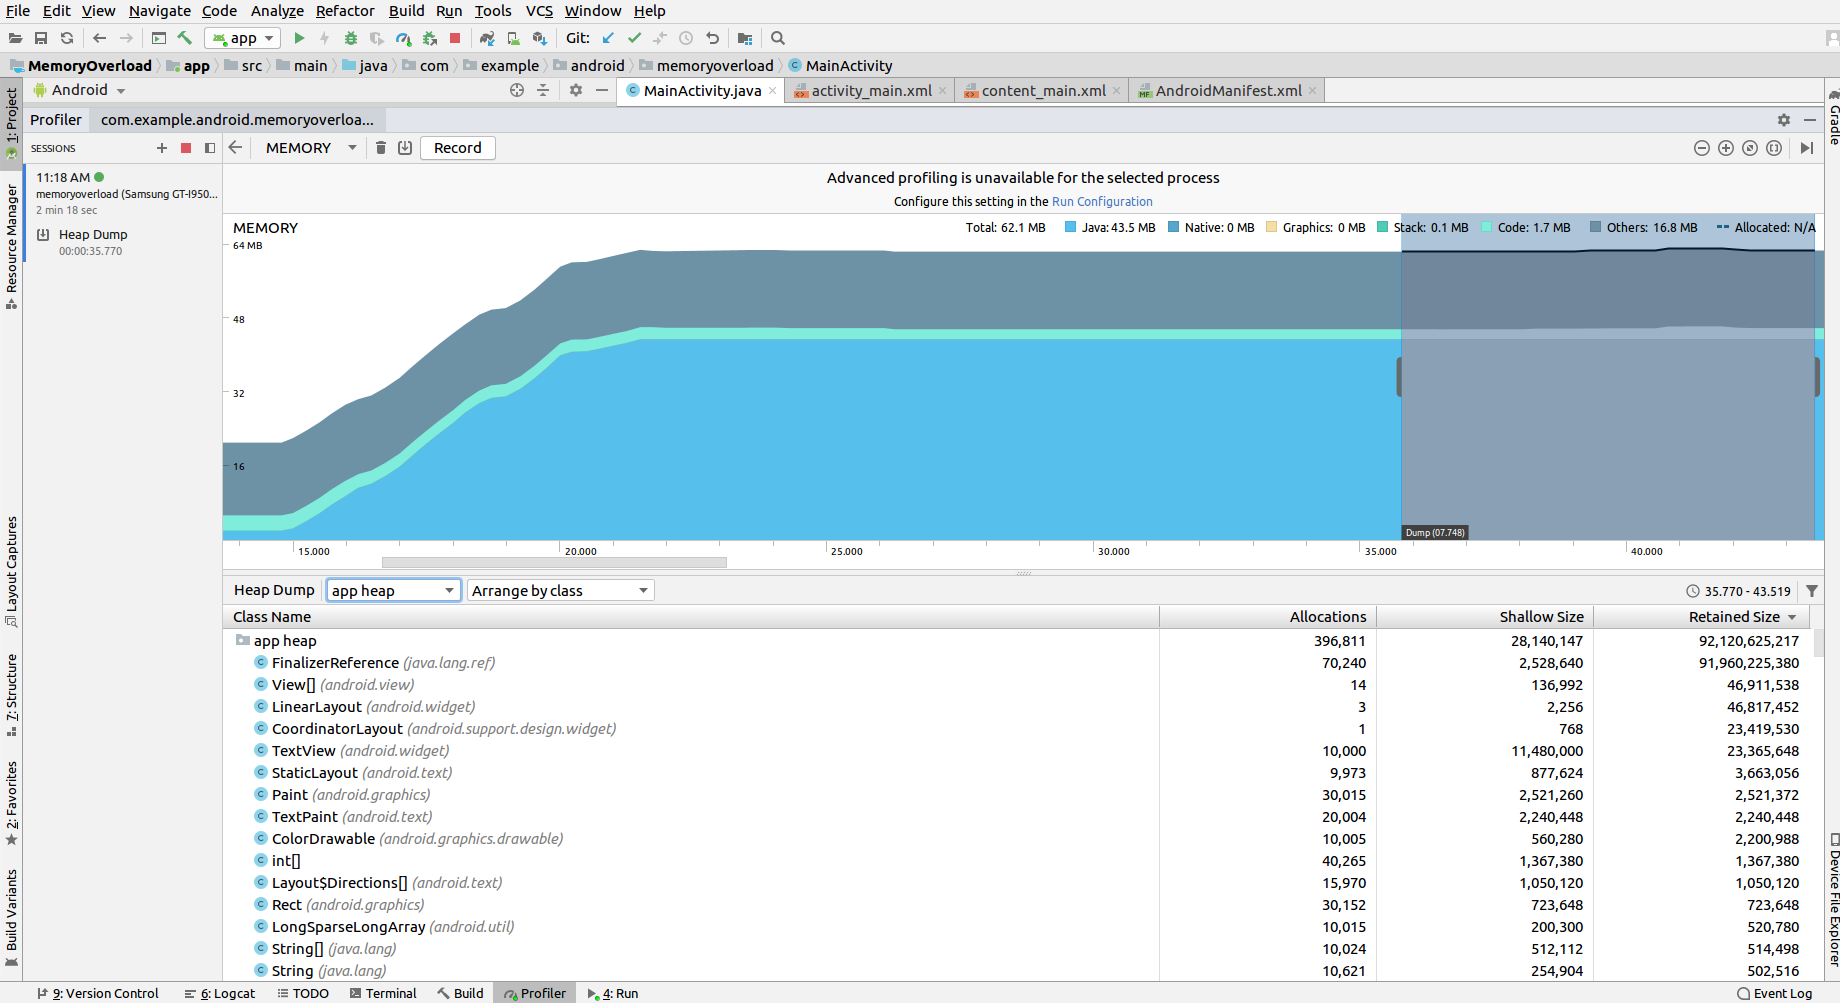This screenshot has width=1840, height=1003.
Task: Follow the Run Configuration link
Action: 1102,202
